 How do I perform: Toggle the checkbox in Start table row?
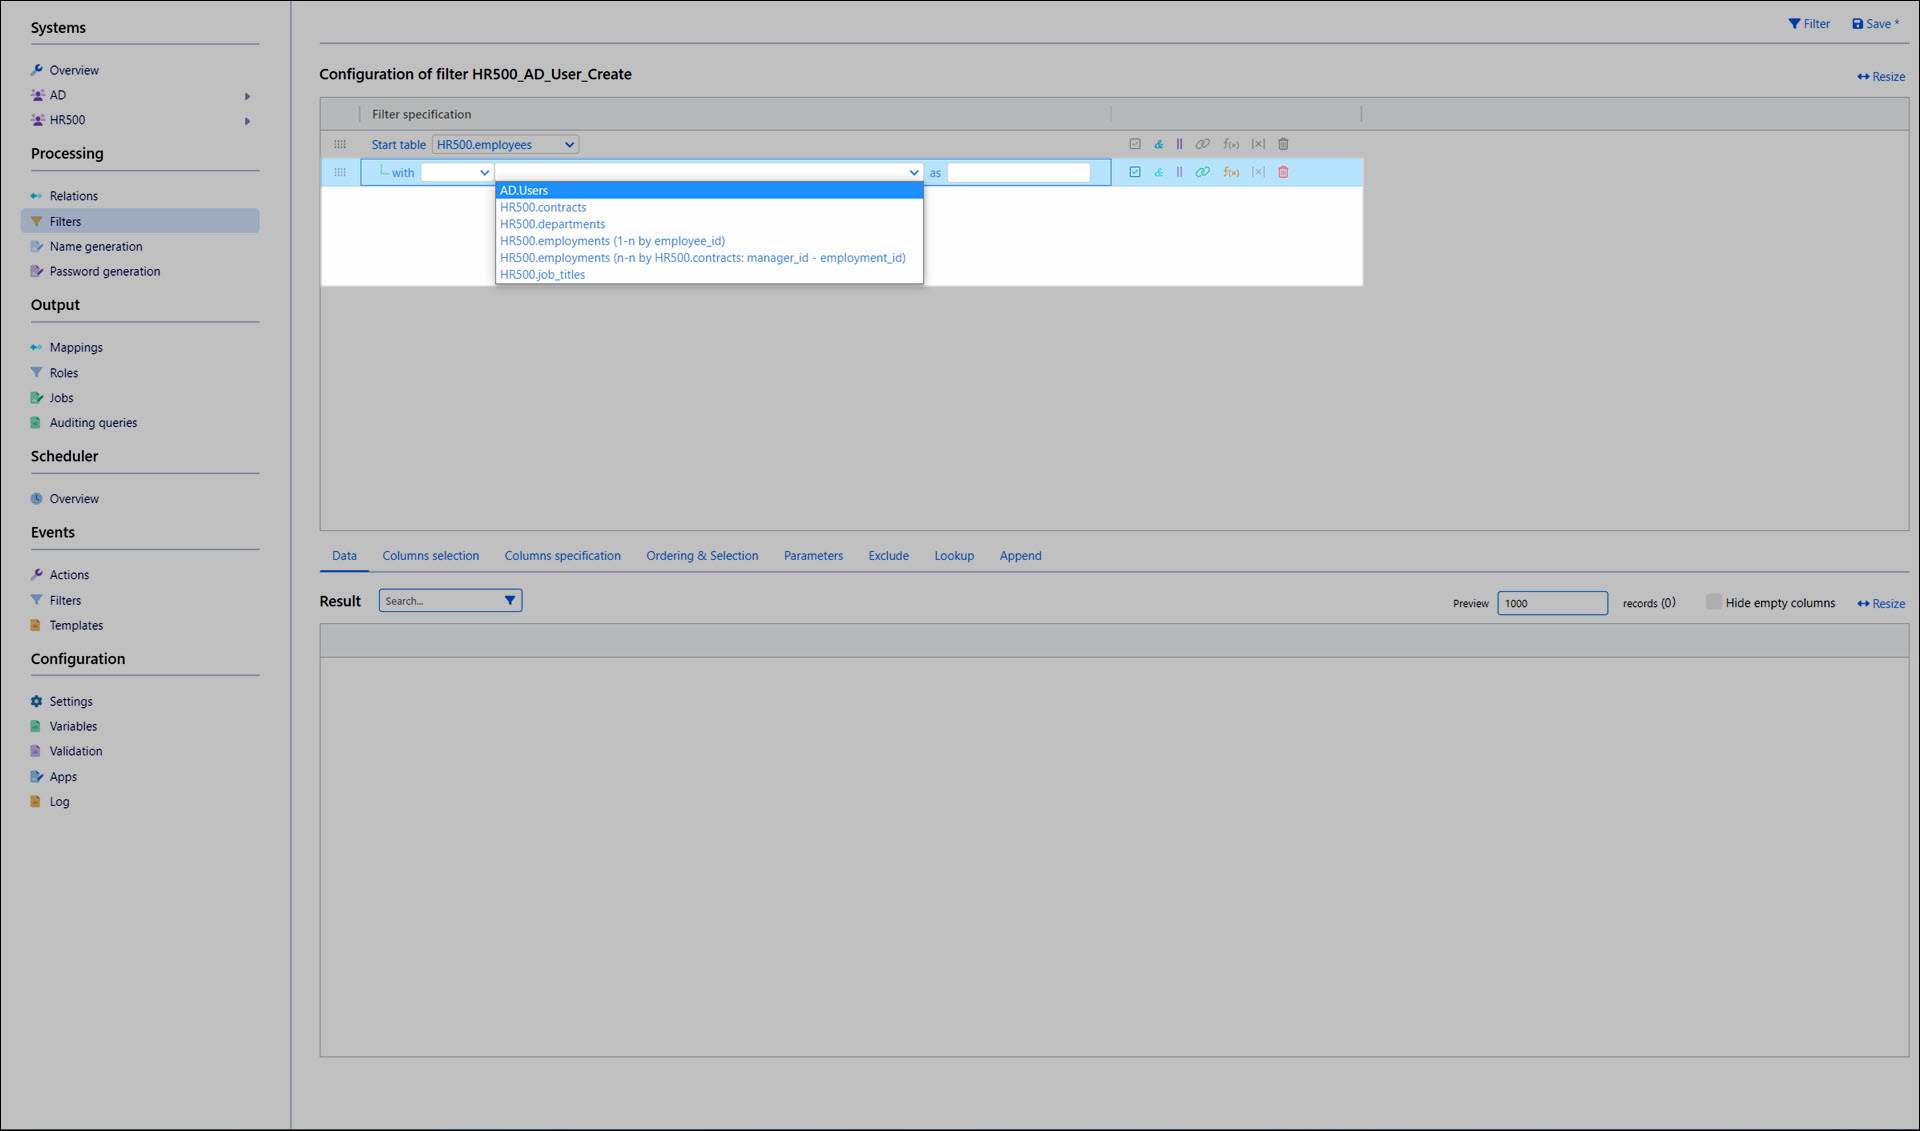click(1135, 144)
